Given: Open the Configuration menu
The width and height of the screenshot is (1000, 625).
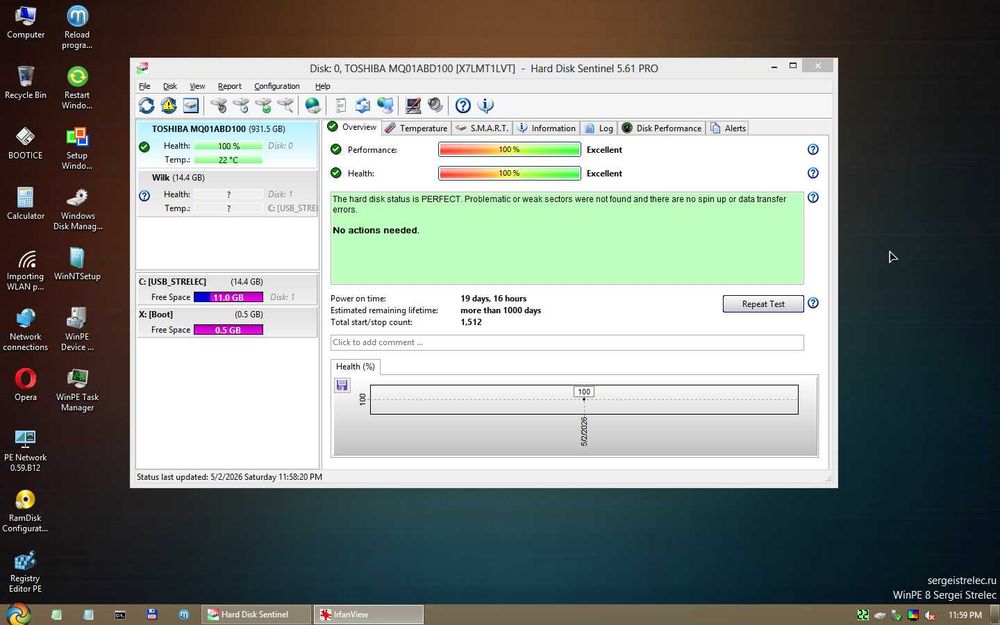Looking at the screenshot, I should [277, 86].
